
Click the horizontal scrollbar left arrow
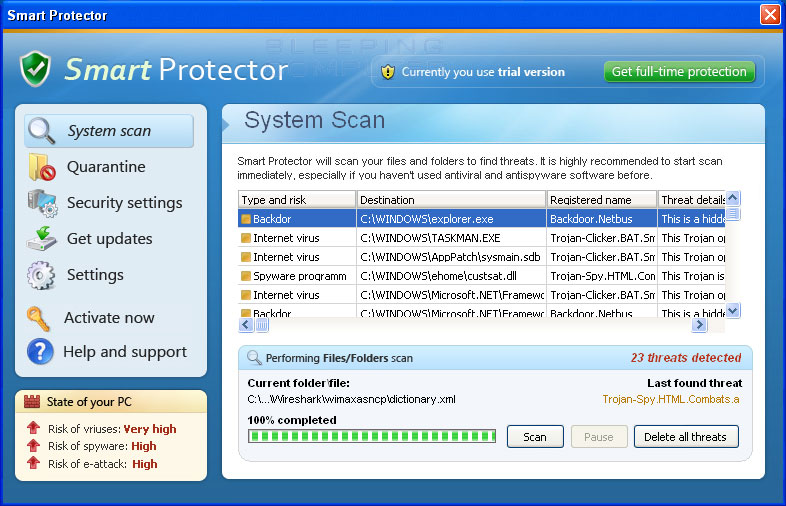pos(246,325)
